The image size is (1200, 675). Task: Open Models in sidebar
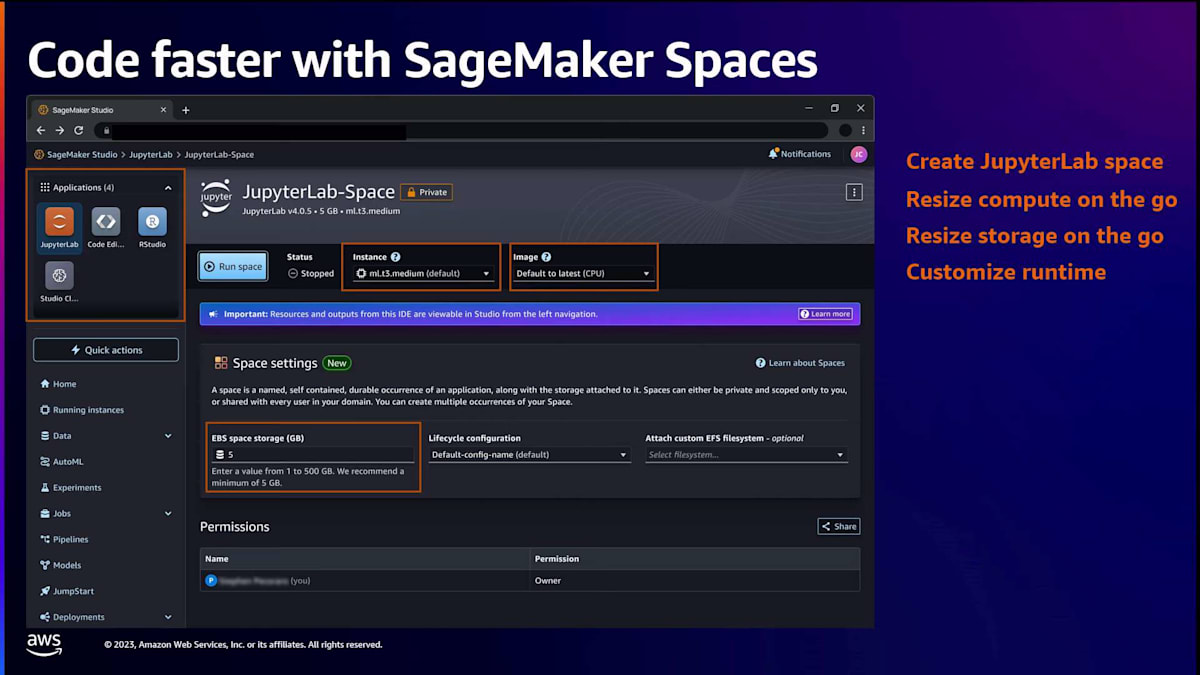click(x=61, y=565)
